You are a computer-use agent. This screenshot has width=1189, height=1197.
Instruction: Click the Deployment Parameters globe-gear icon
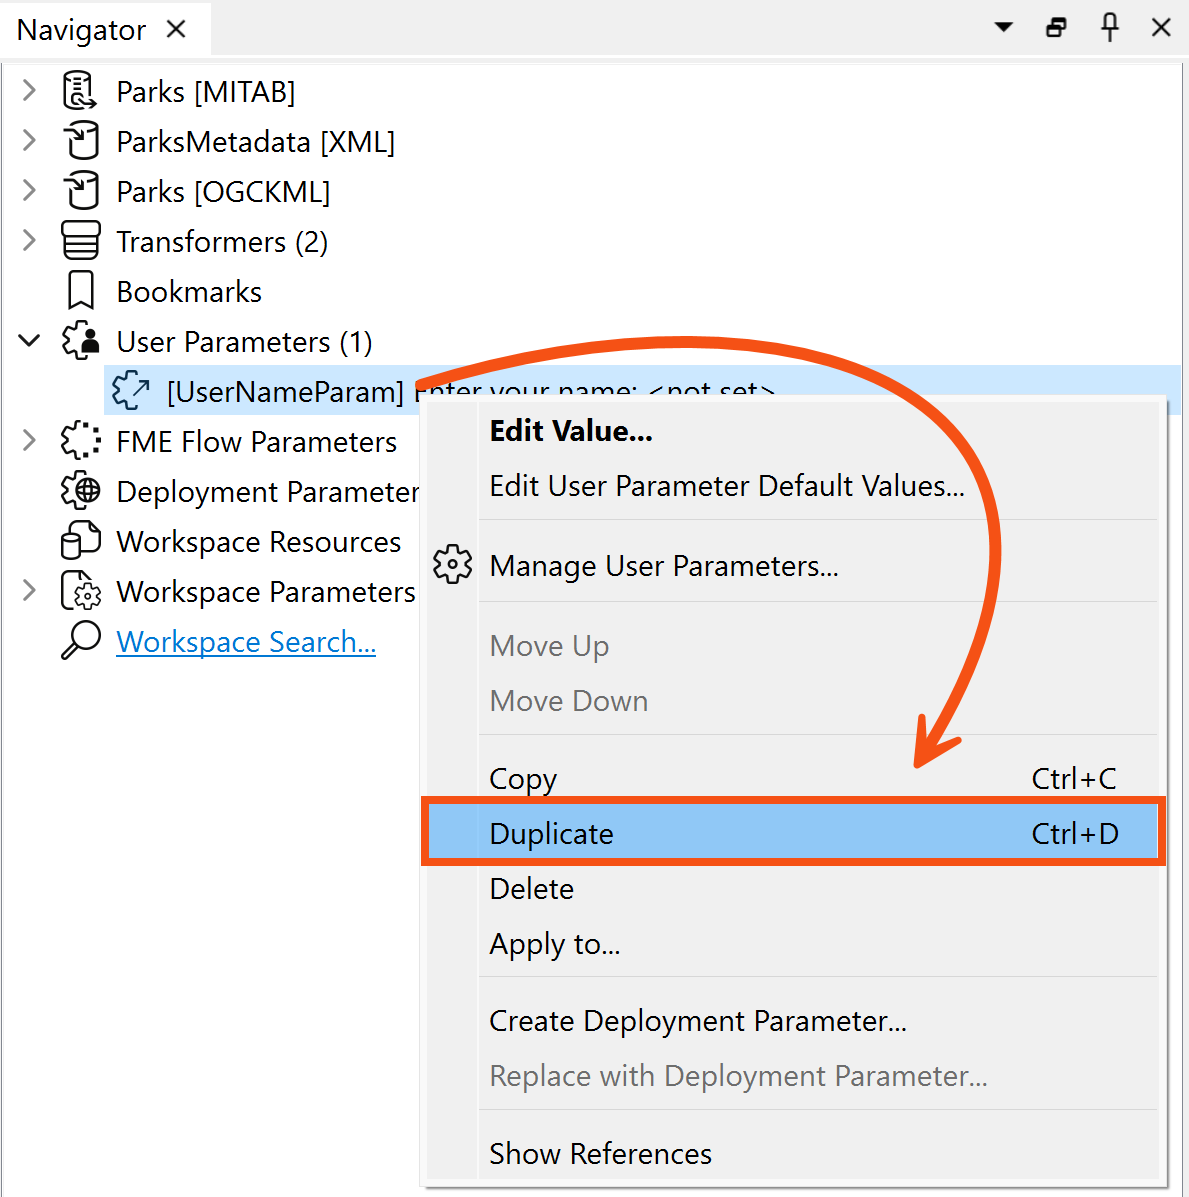tap(81, 491)
